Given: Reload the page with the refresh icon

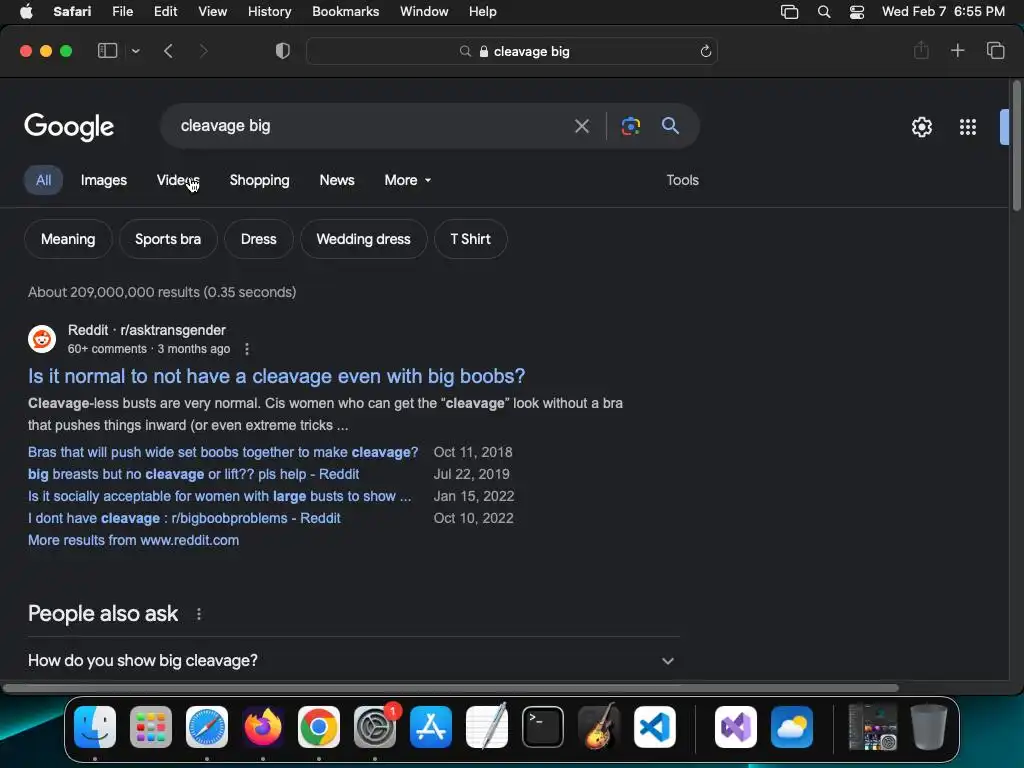Looking at the screenshot, I should [705, 51].
